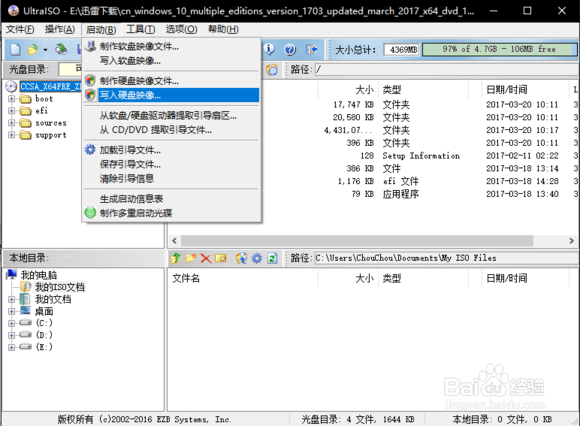Select 写入硬盘映像... highlighted menu entry
The width and height of the screenshot is (580, 426).
pos(172,95)
